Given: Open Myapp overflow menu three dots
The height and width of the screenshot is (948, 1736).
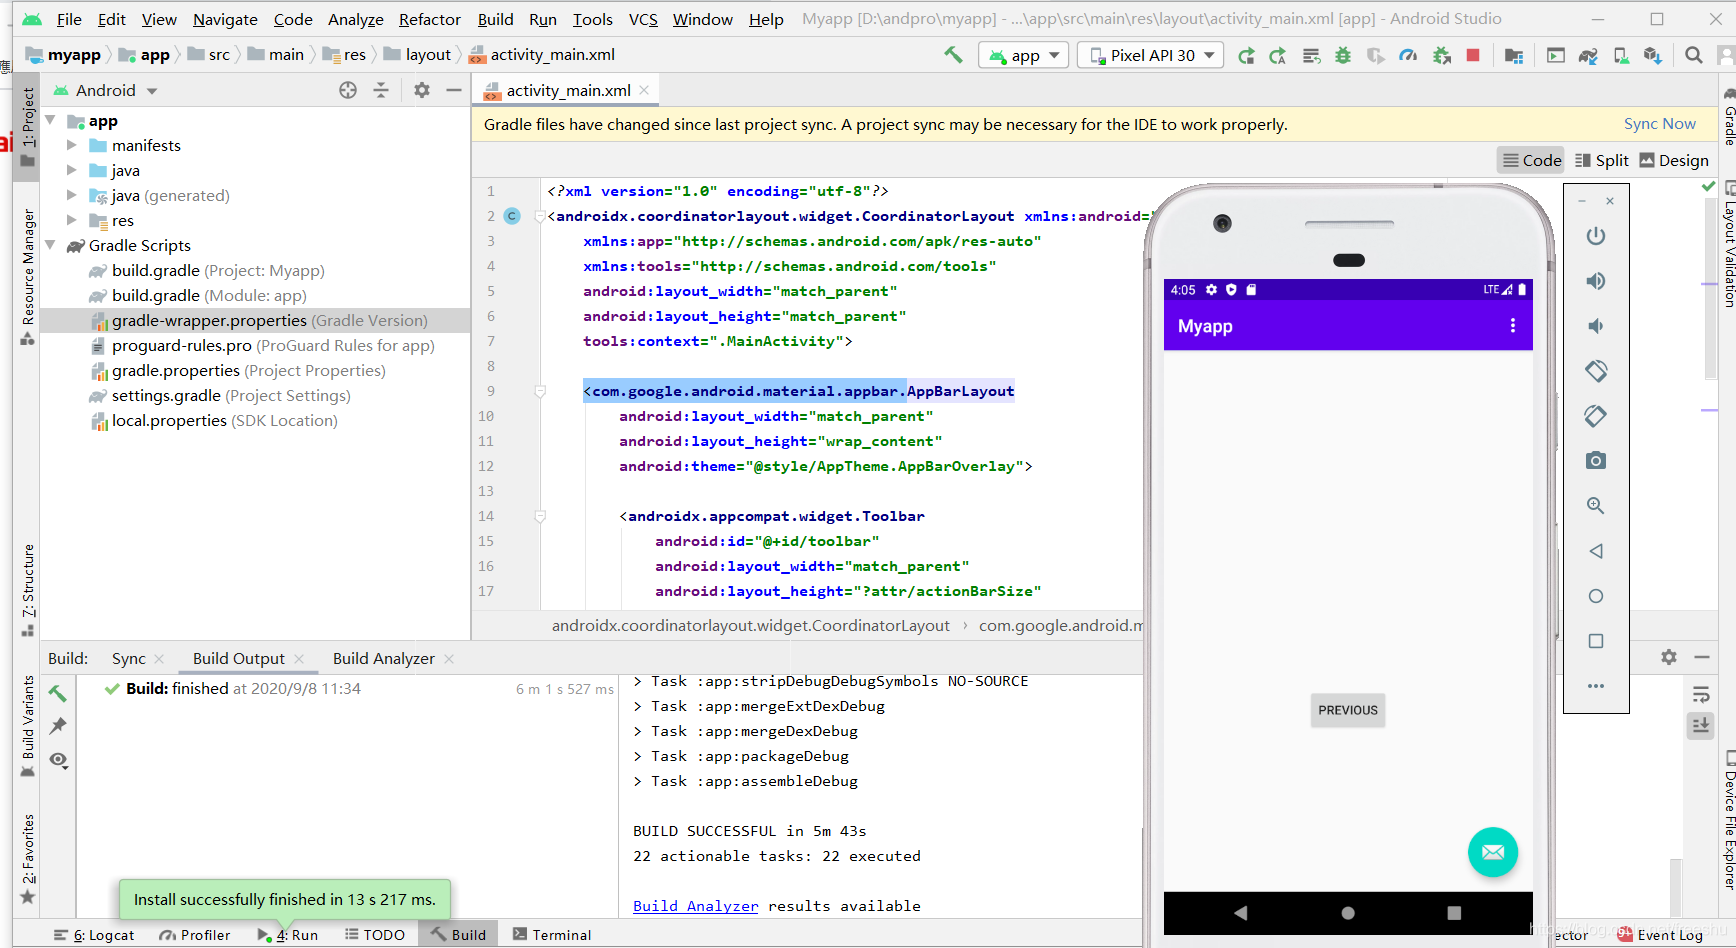Looking at the screenshot, I should [1512, 326].
